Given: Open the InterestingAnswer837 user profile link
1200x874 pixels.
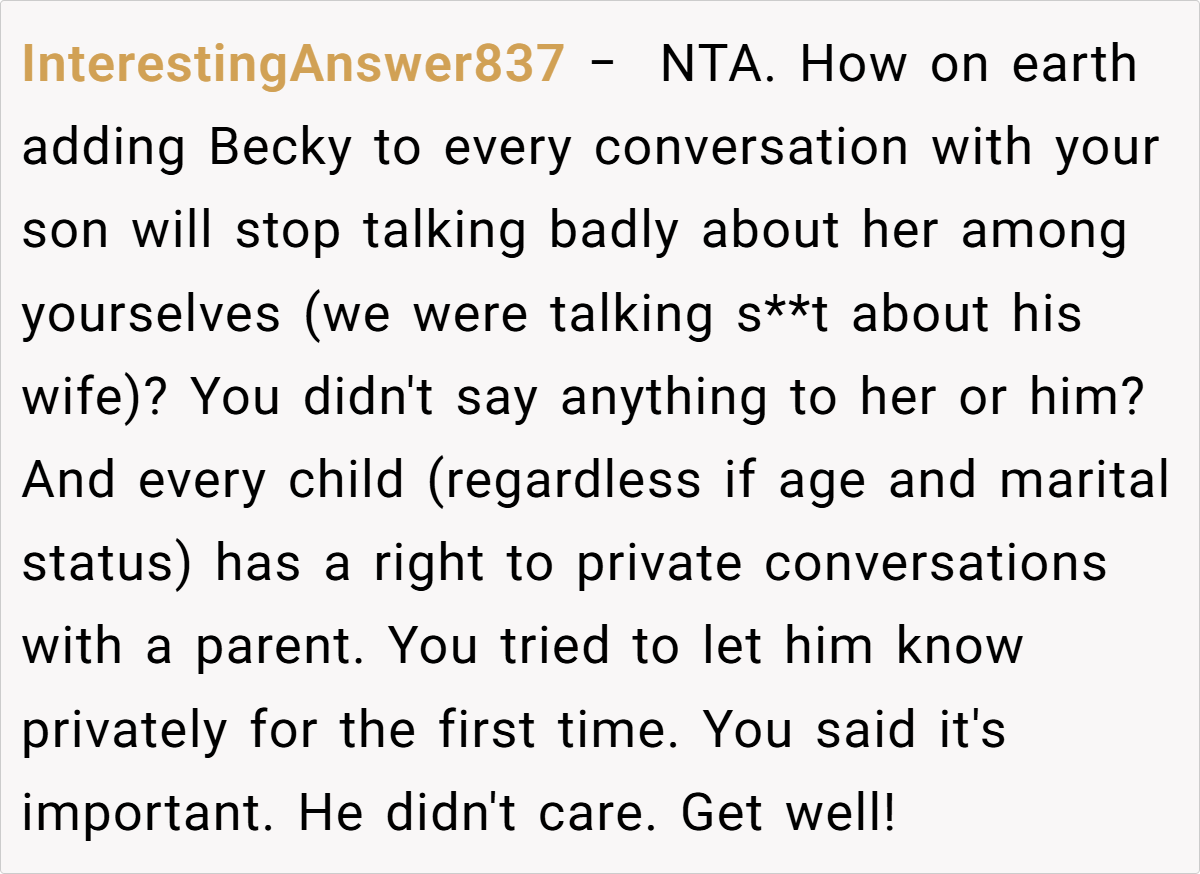Looking at the screenshot, I should 292,66.
